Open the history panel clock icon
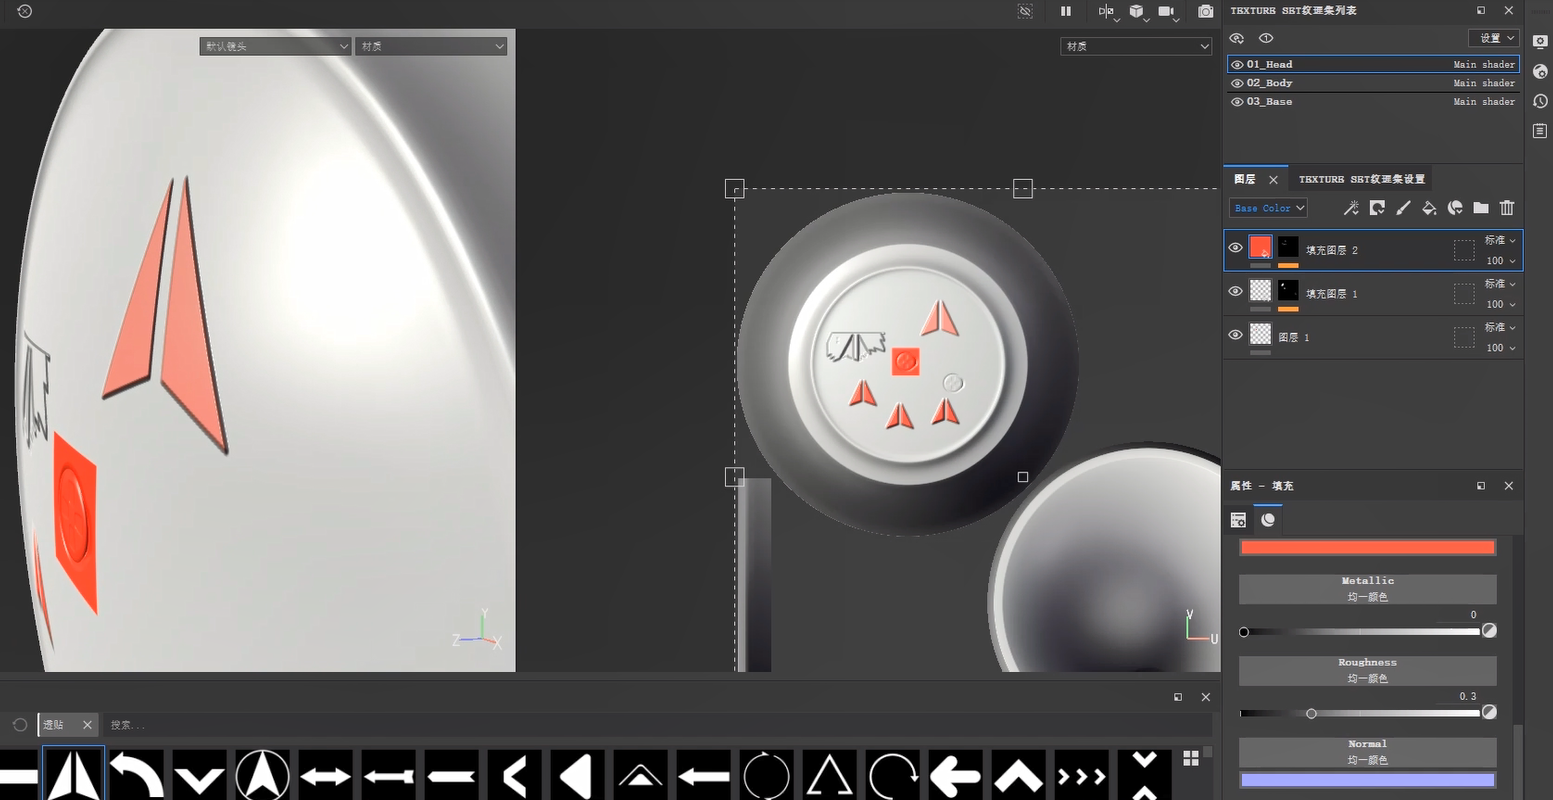The height and width of the screenshot is (800, 1553). tap(1540, 101)
